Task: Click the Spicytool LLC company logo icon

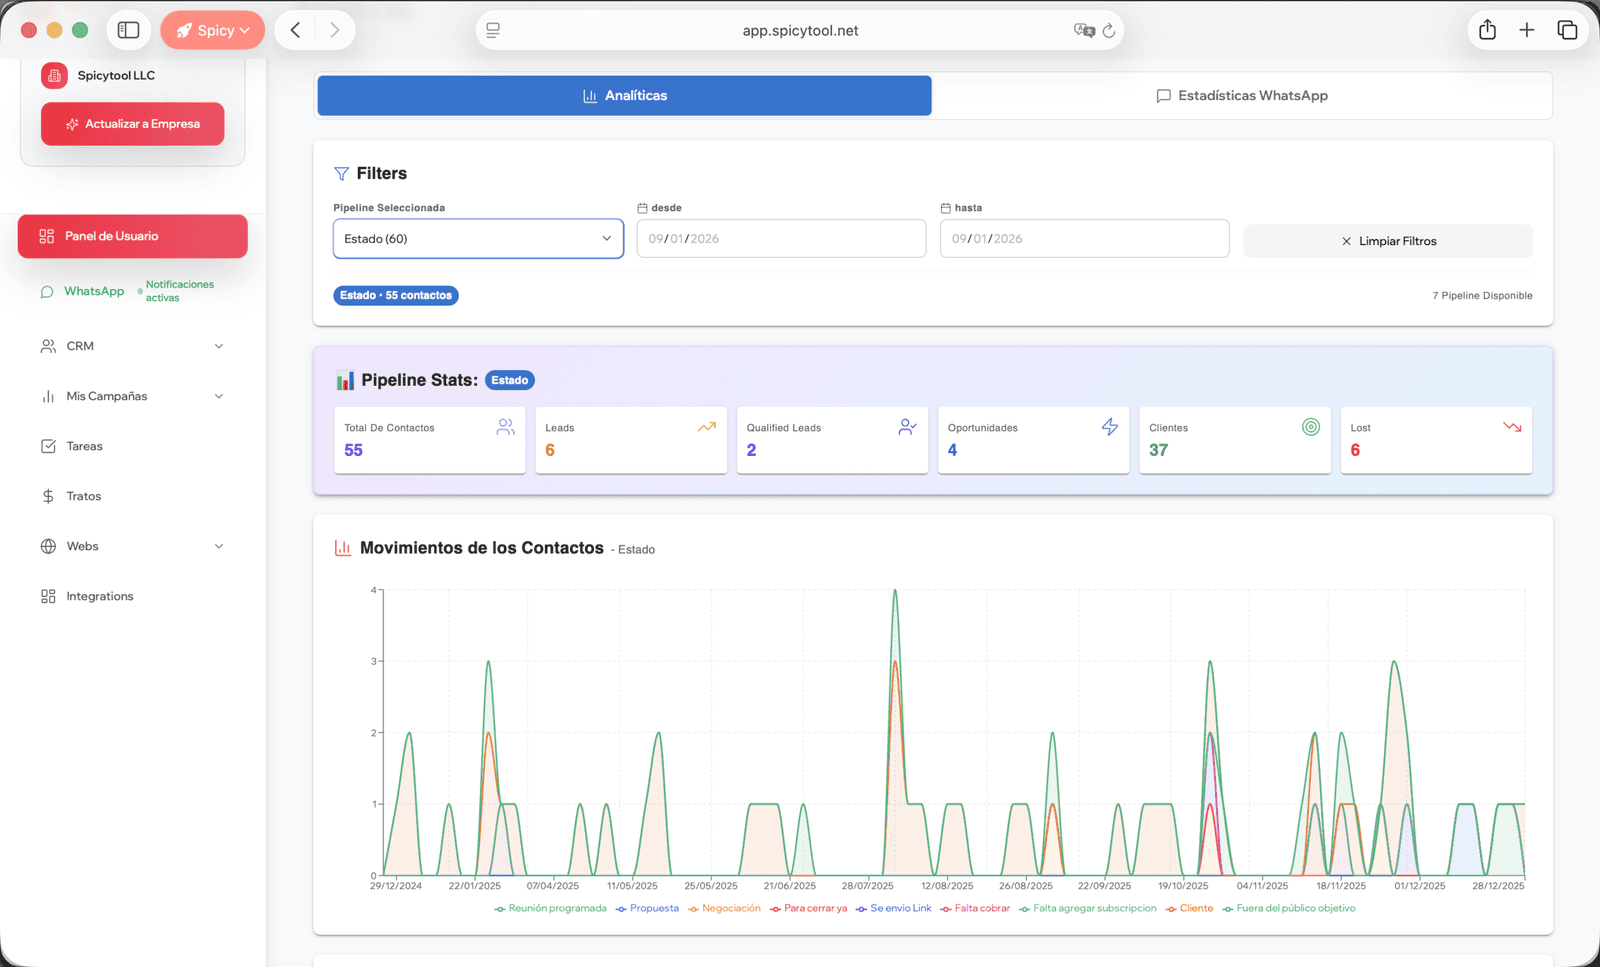Action: 55,75
